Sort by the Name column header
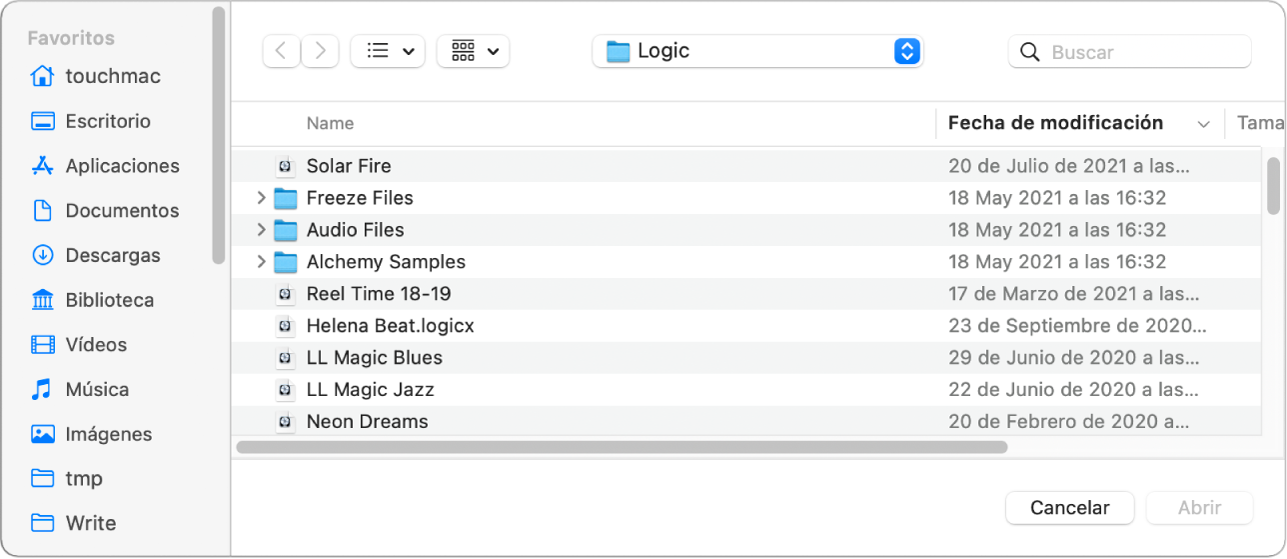Screen dimensions: 1287x559 coord(330,123)
